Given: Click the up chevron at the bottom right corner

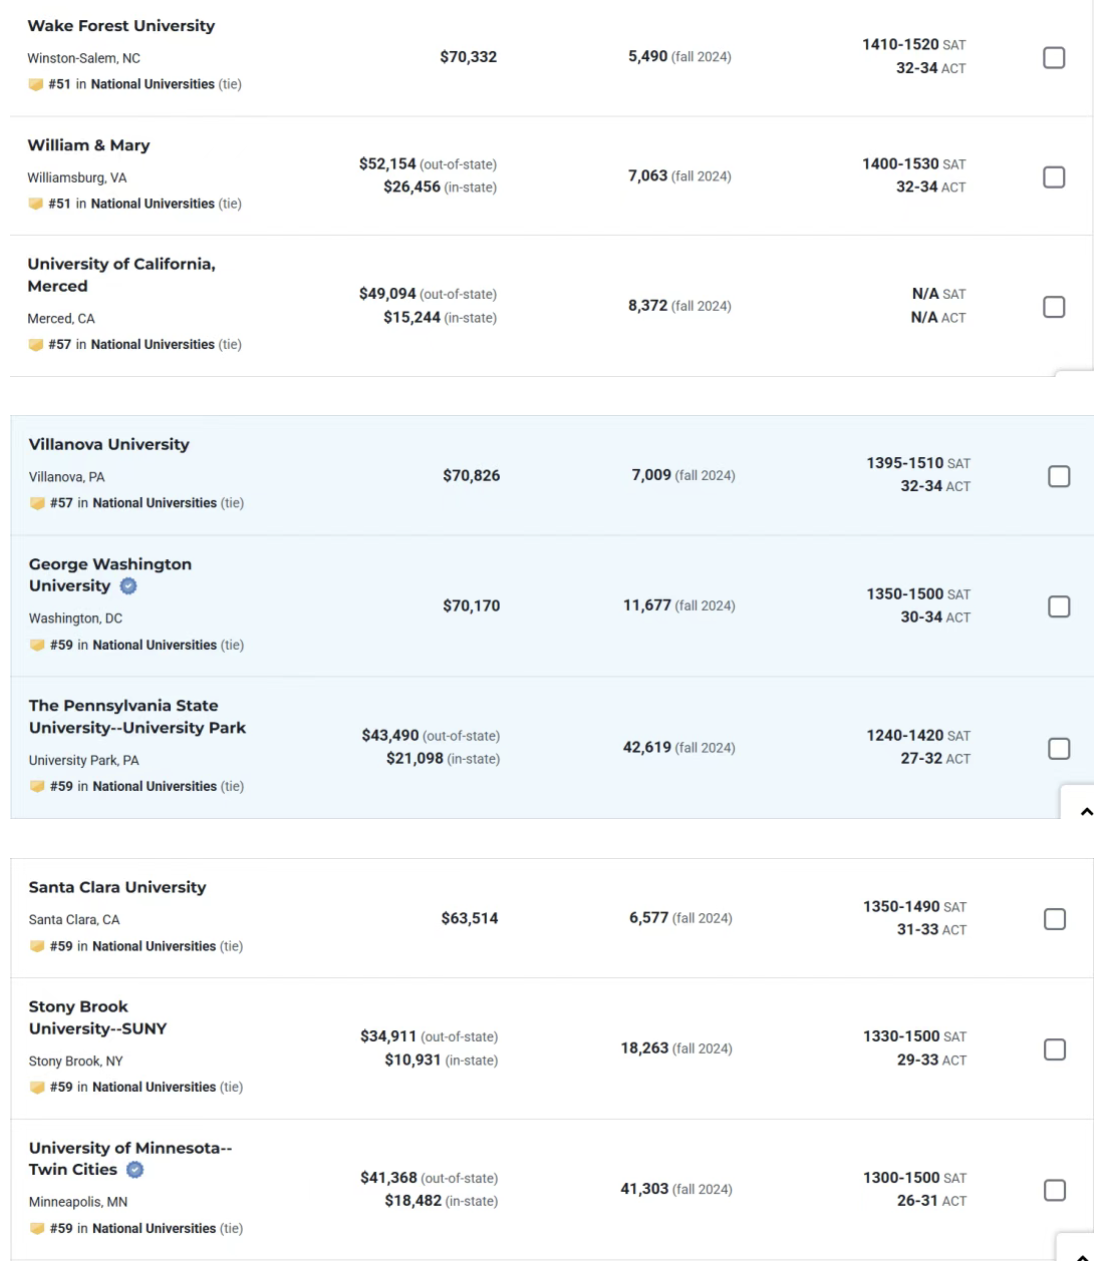Looking at the screenshot, I should pyautogui.click(x=1082, y=1257).
